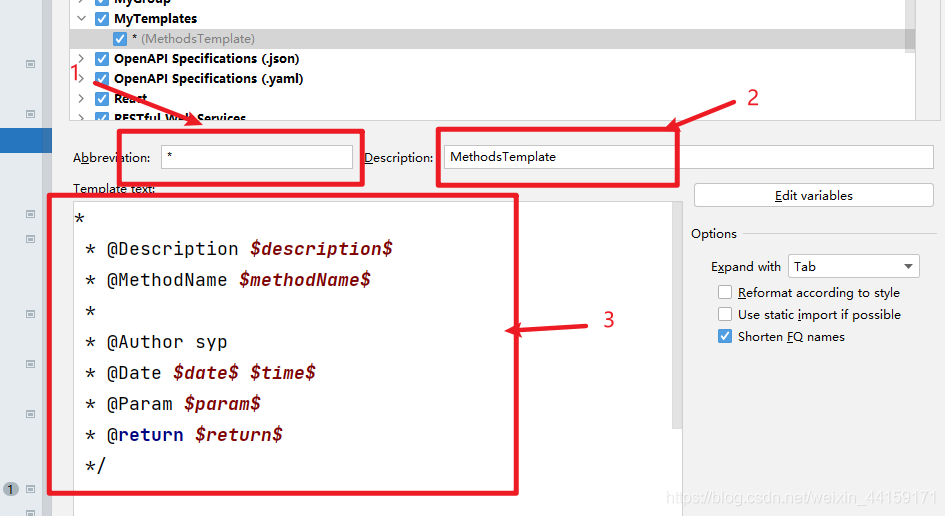Focus the Abbreviation input field
The width and height of the screenshot is (945, 516).
(257, 157)
